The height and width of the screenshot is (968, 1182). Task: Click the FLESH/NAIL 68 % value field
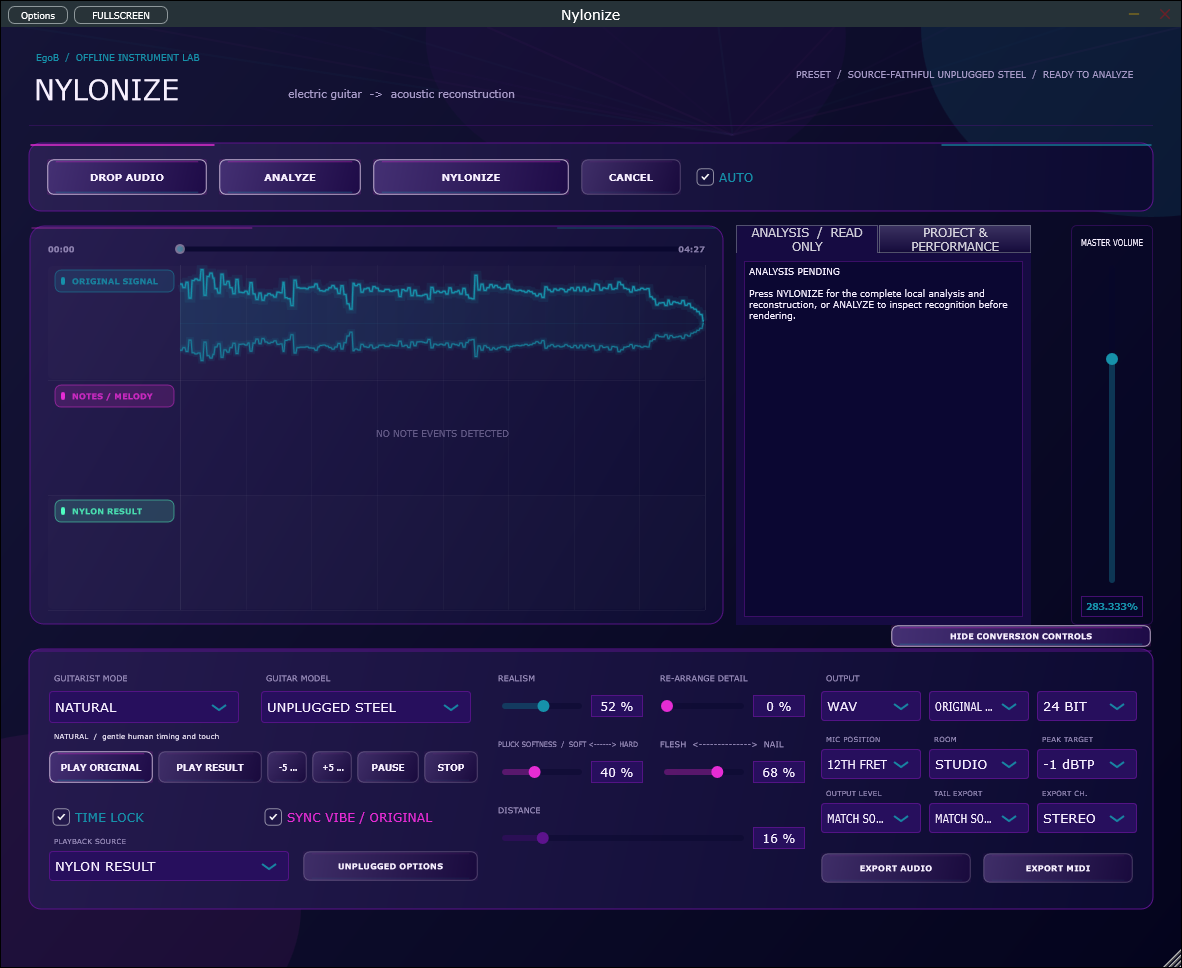(779, 772)
